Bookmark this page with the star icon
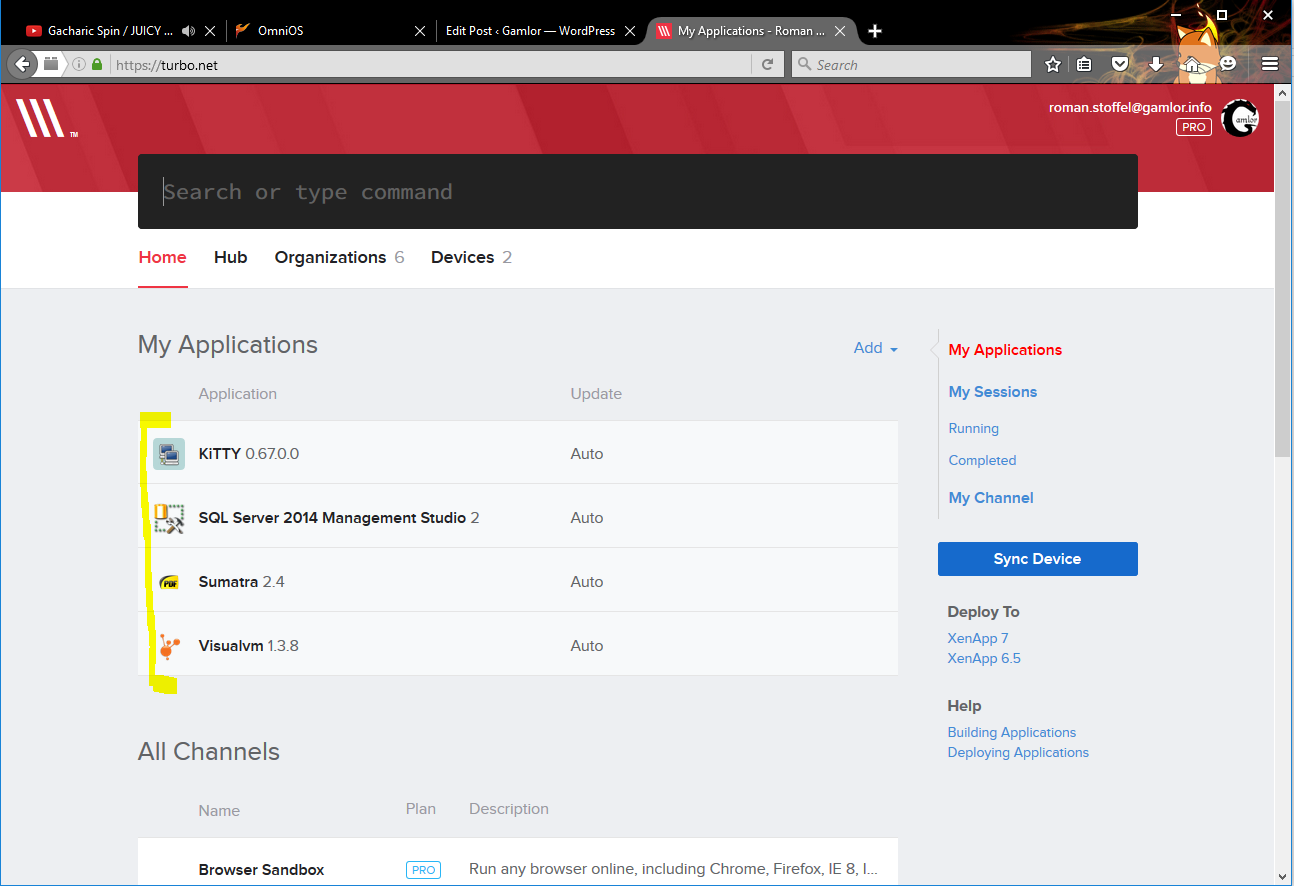This screenshot has height=886, width=1294. tap(1053, 64)
